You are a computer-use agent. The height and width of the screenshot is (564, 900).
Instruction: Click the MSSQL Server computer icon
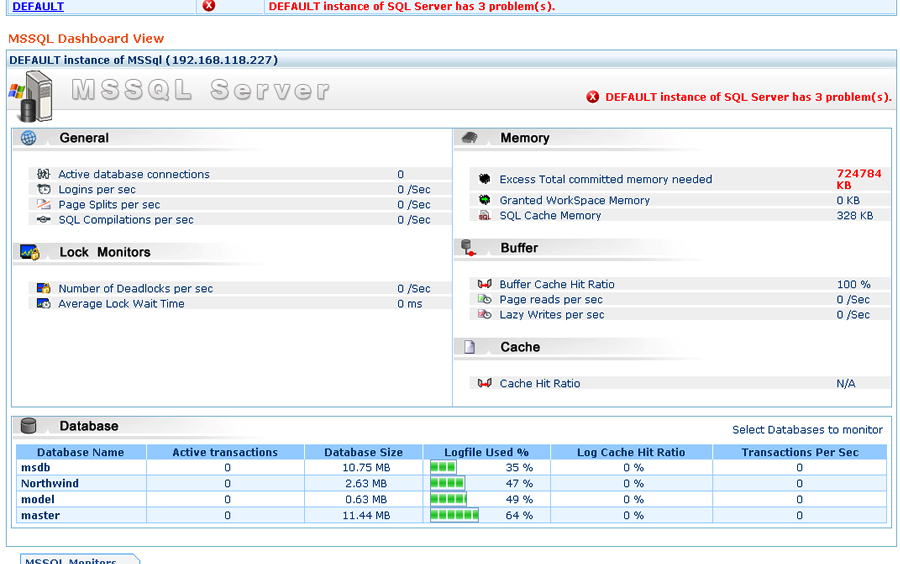31,96
